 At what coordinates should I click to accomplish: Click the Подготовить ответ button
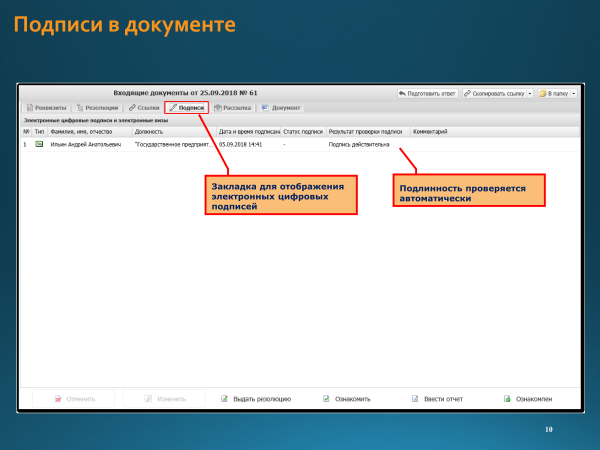pyautogui.click(x=427, y=93)
